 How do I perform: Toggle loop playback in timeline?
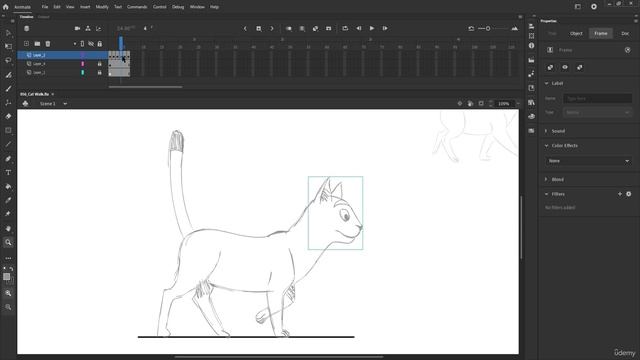[x=345, y=29]
